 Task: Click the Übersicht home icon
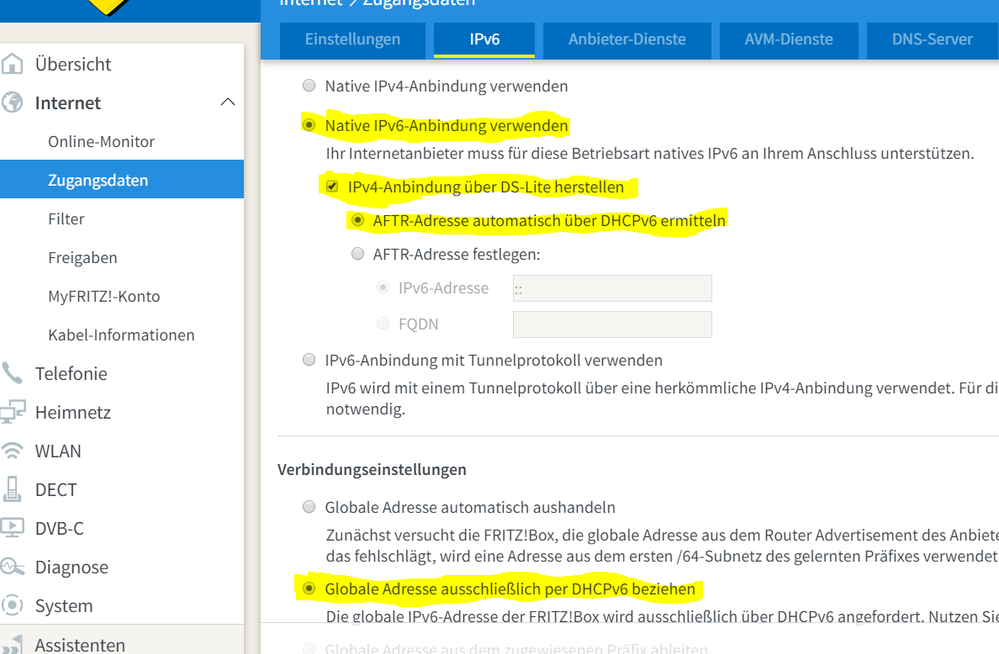11,64
